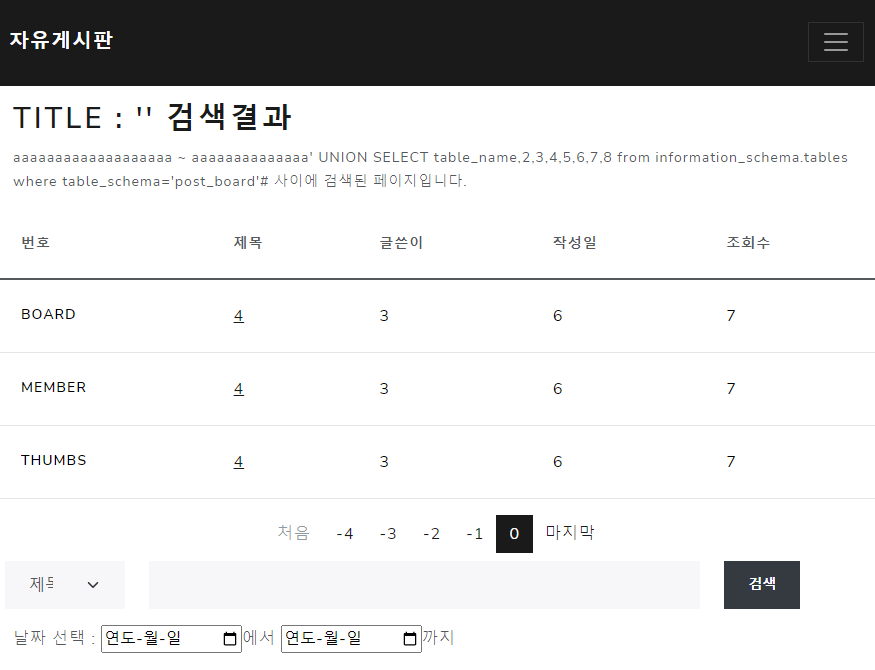Go to page -3
The height and width of the screenshot is (670, 875).
(x=388, y=534)
